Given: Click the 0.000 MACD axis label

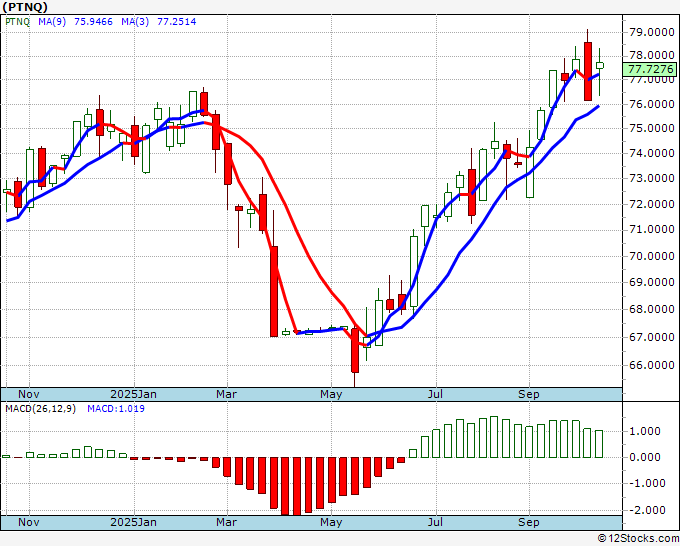Looking at the screenshot, I should click(x=644, y=458).
